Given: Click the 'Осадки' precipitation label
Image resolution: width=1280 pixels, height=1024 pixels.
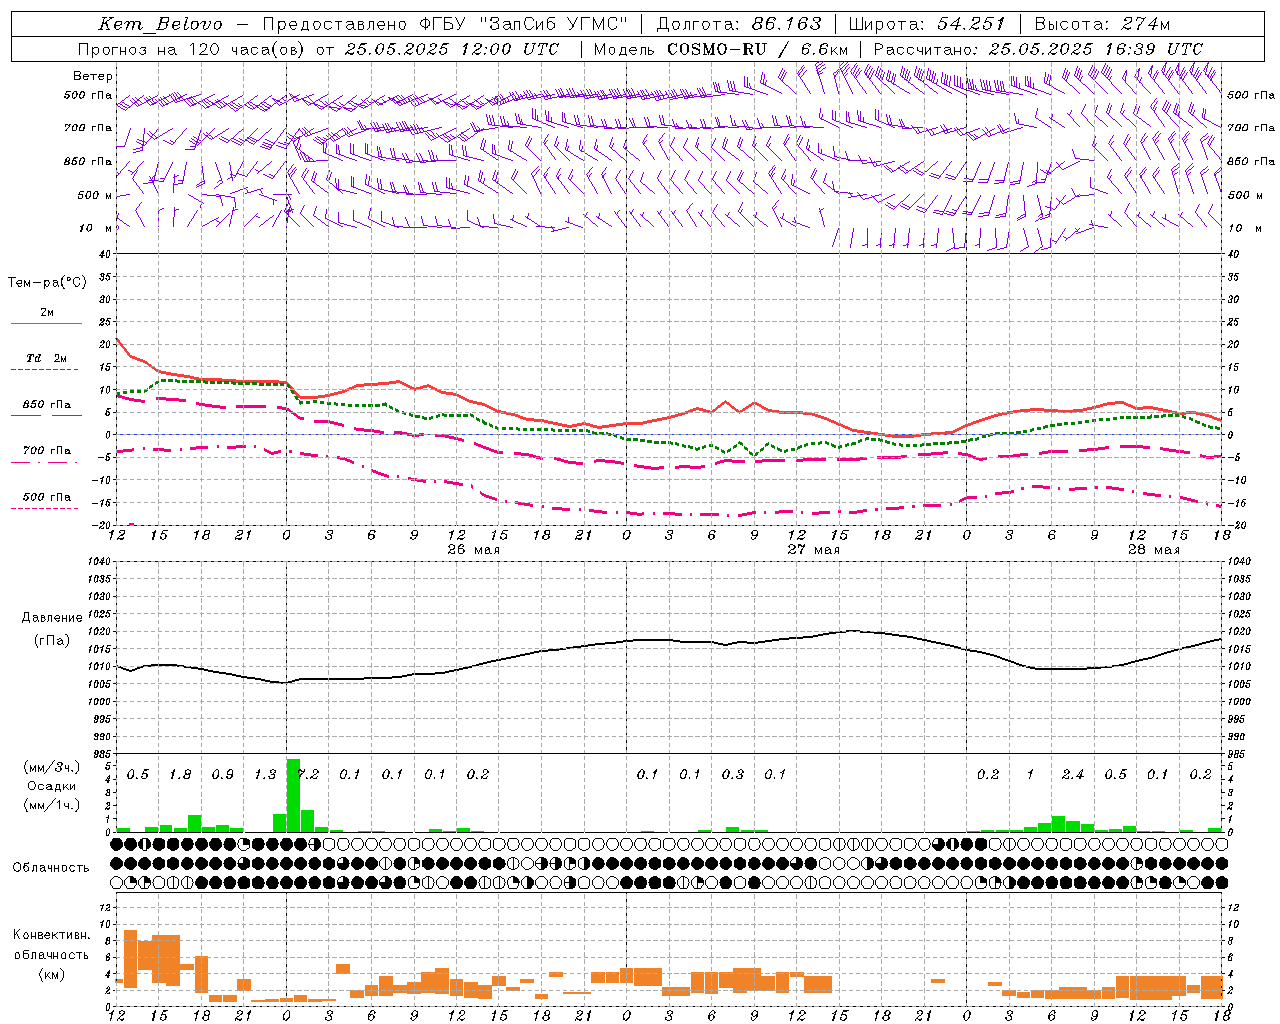Looking at the screenshot, I should pos(51,786).
